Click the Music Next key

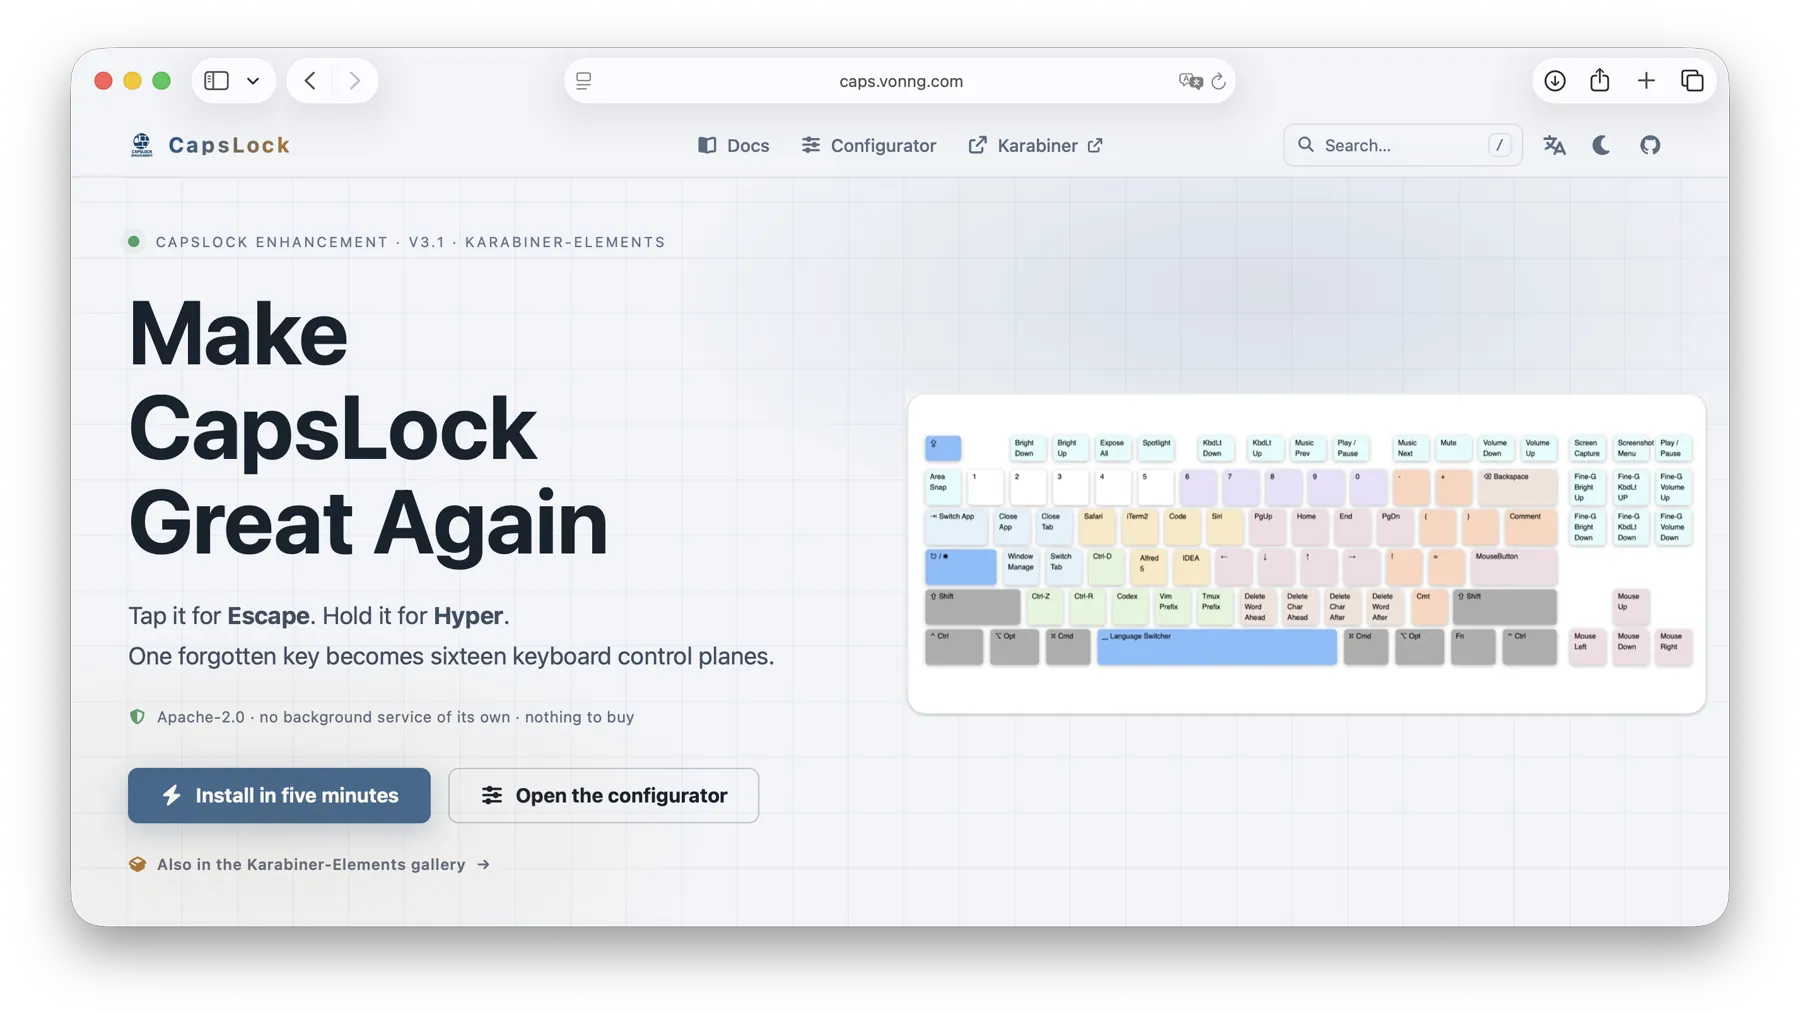coord(1410,448)
